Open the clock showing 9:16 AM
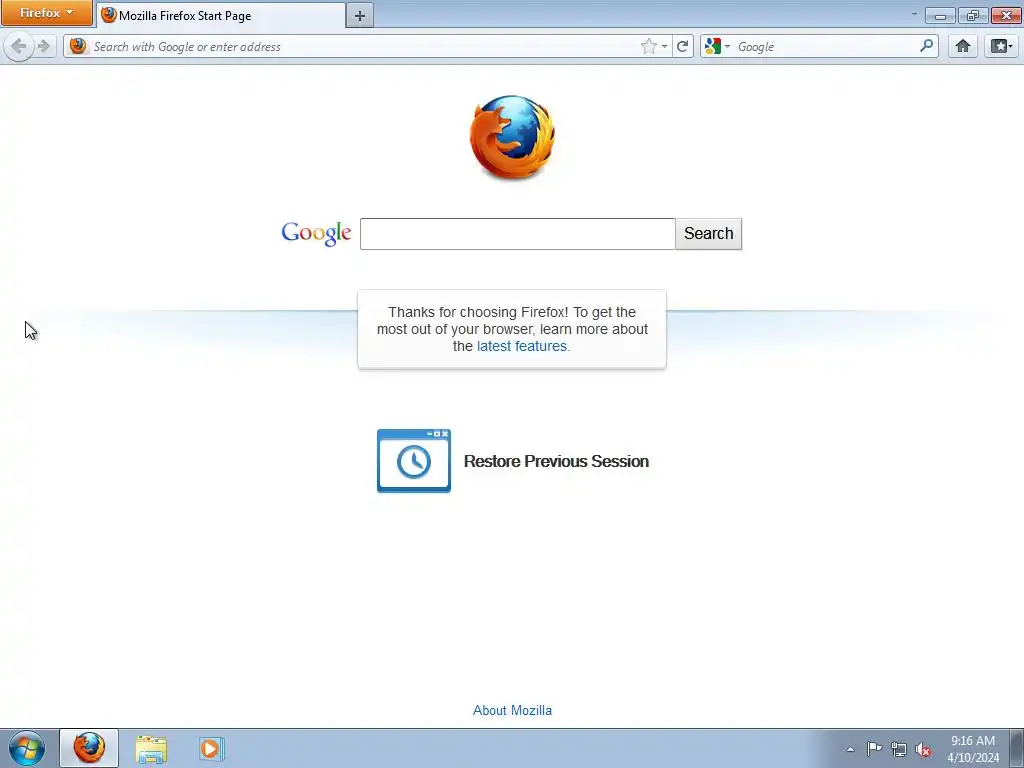 point(973,749)
